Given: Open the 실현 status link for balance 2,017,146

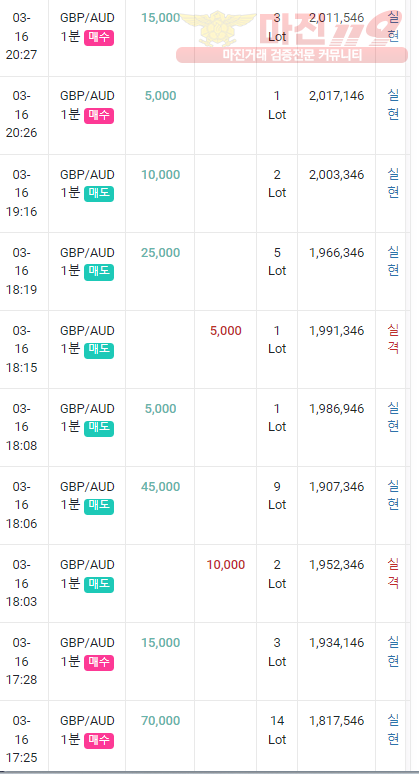Looking at the screenshot, I should 393,105.
